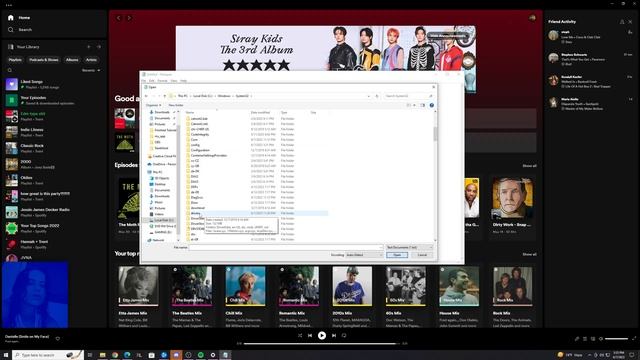
Task: Click the Search System32 box
Action: [408, 96]
